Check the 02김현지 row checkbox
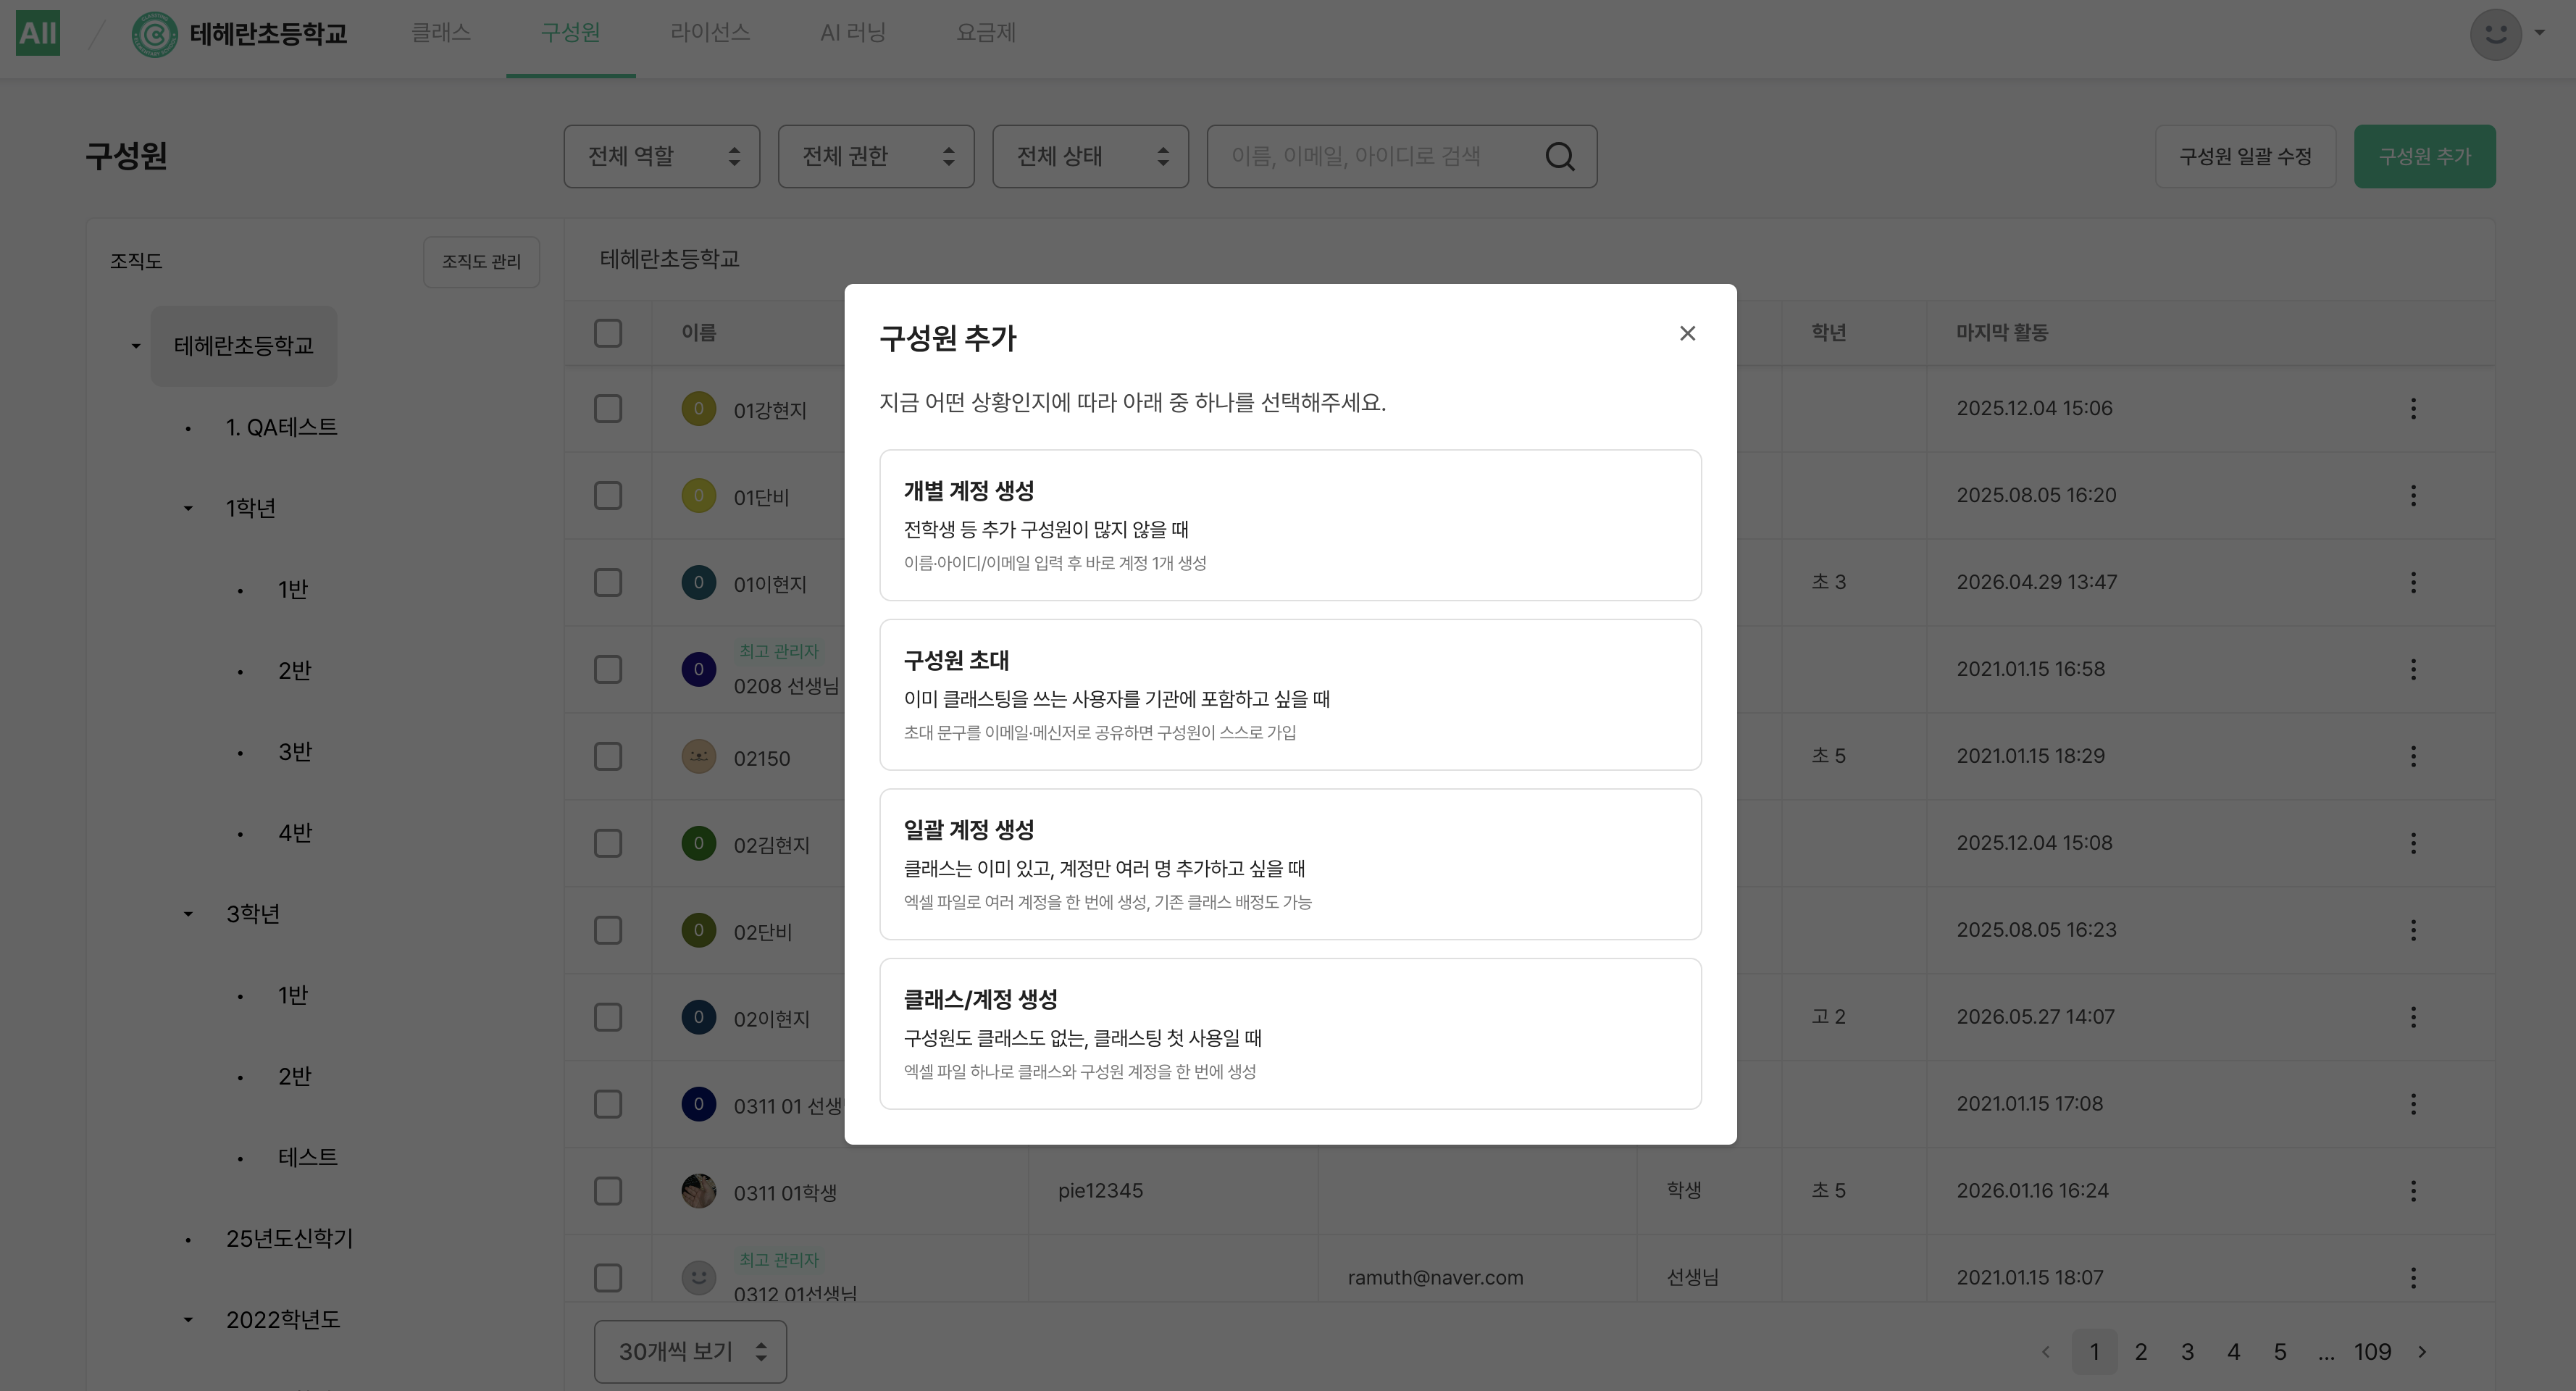 [x=608, y=843]
